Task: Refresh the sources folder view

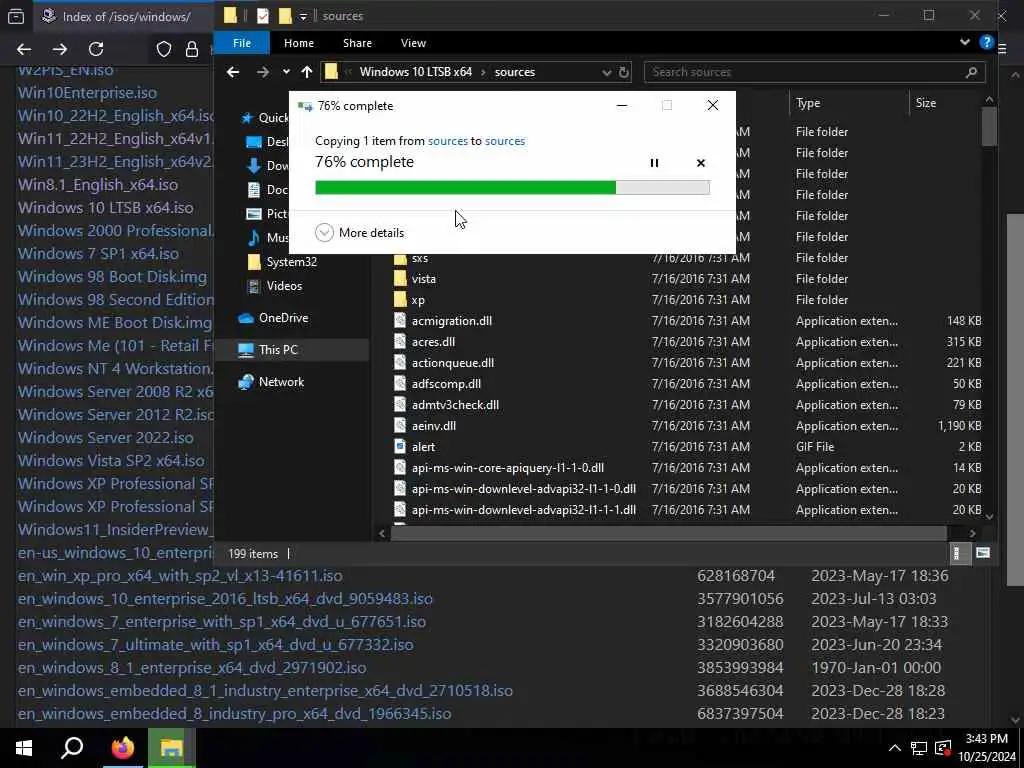Action: click(624, 72)
